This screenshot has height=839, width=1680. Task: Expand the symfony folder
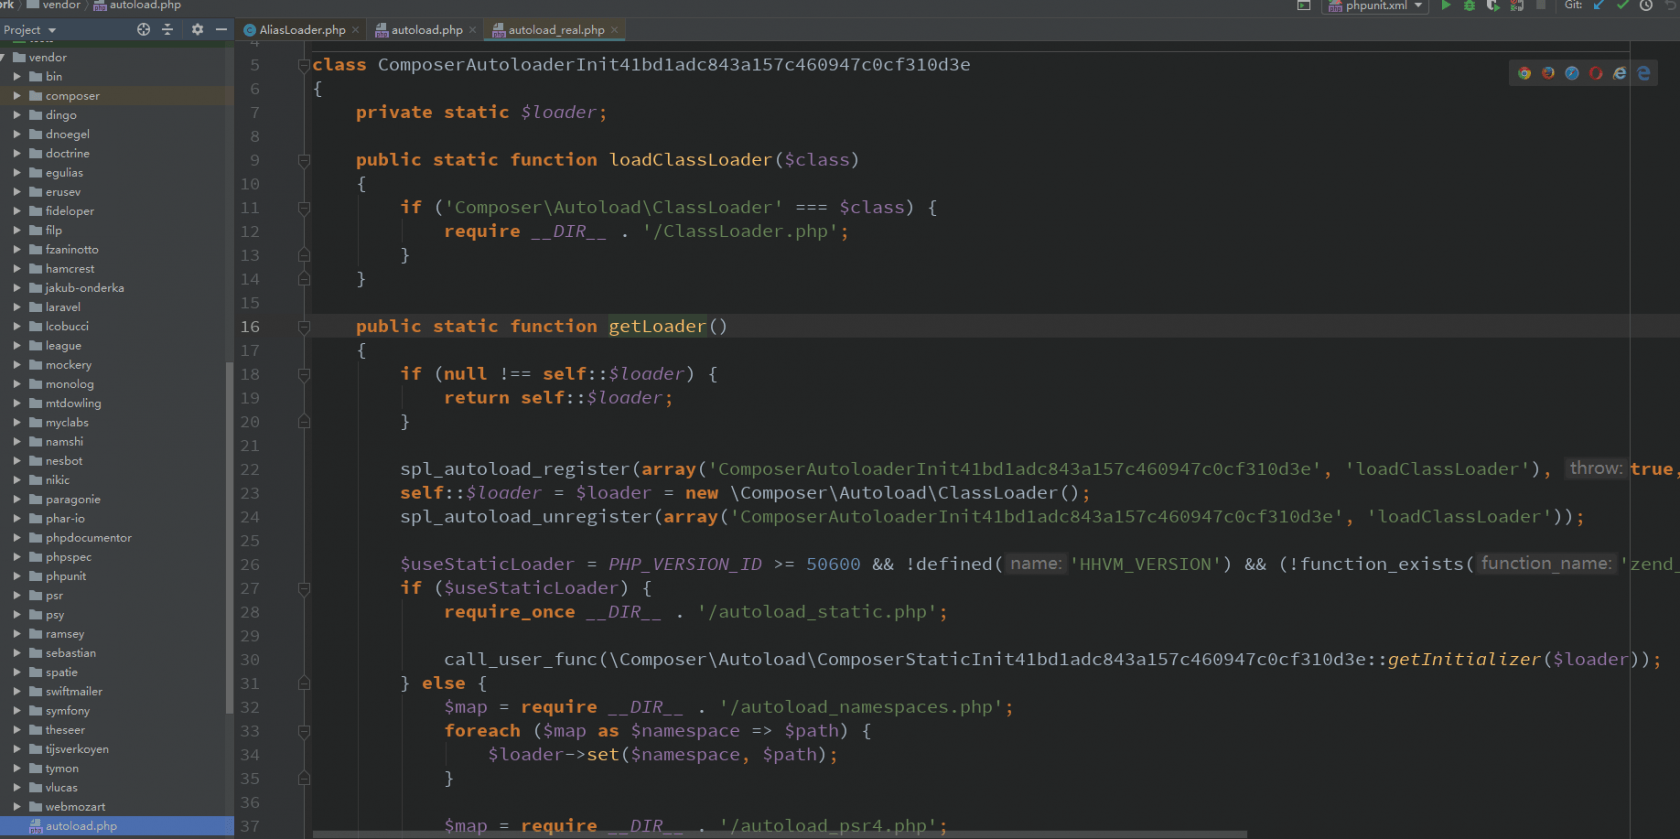pyautogui.click(x=16, y=711)
